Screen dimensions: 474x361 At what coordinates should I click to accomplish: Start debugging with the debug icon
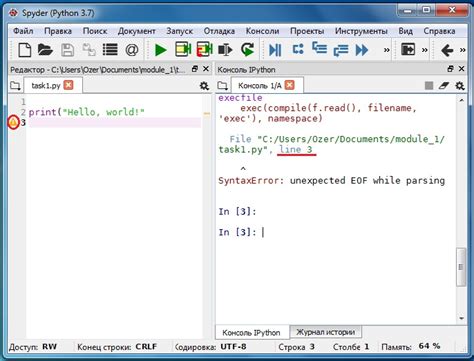click(x=275, y=50)
